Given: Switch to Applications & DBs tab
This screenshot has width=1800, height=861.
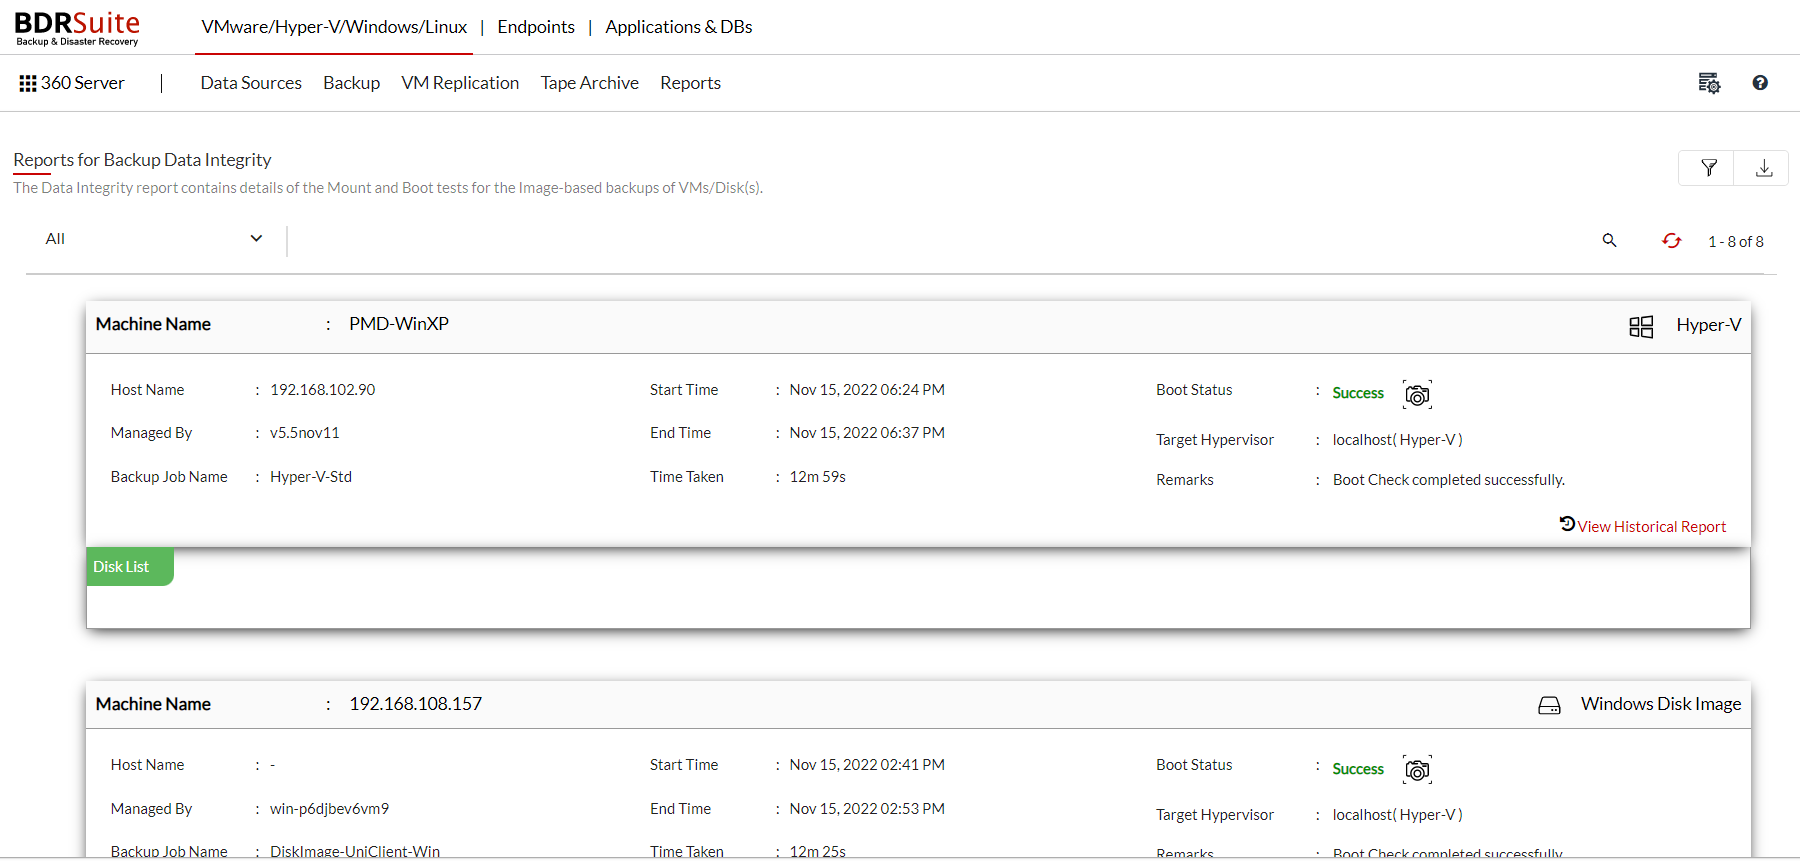Looking at the screenshot, I should coord(679,27).
